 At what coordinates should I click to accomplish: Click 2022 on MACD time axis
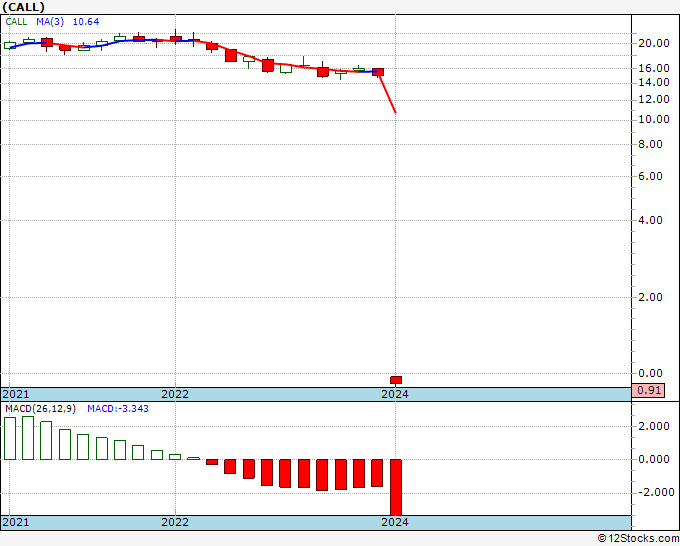click(175, 522)
